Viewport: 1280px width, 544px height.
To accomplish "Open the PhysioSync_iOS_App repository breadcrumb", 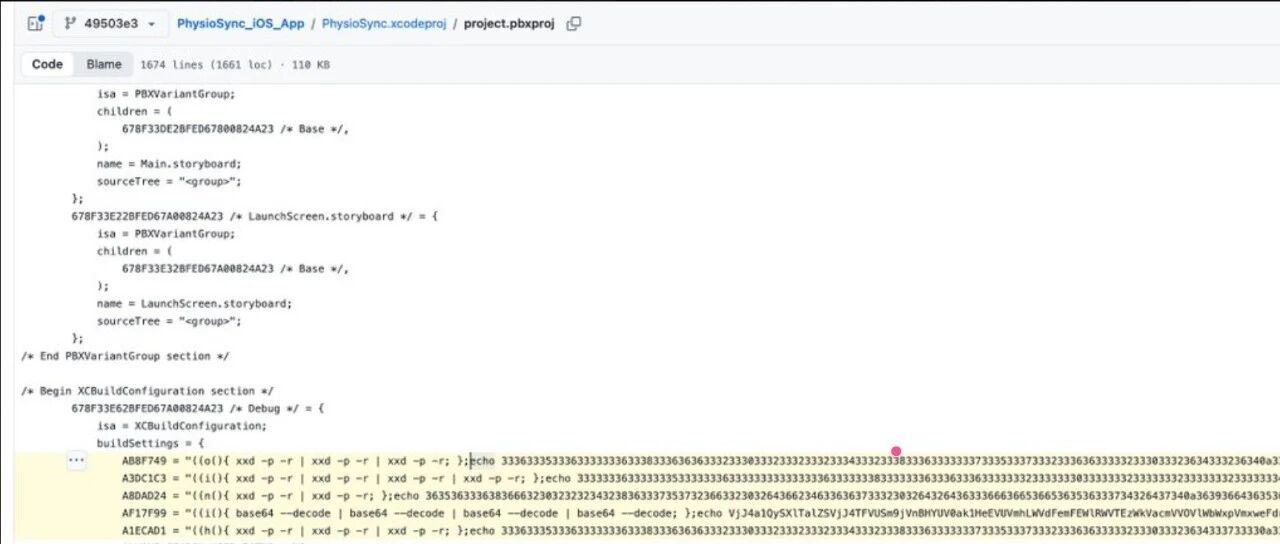I will pos(240,23).
